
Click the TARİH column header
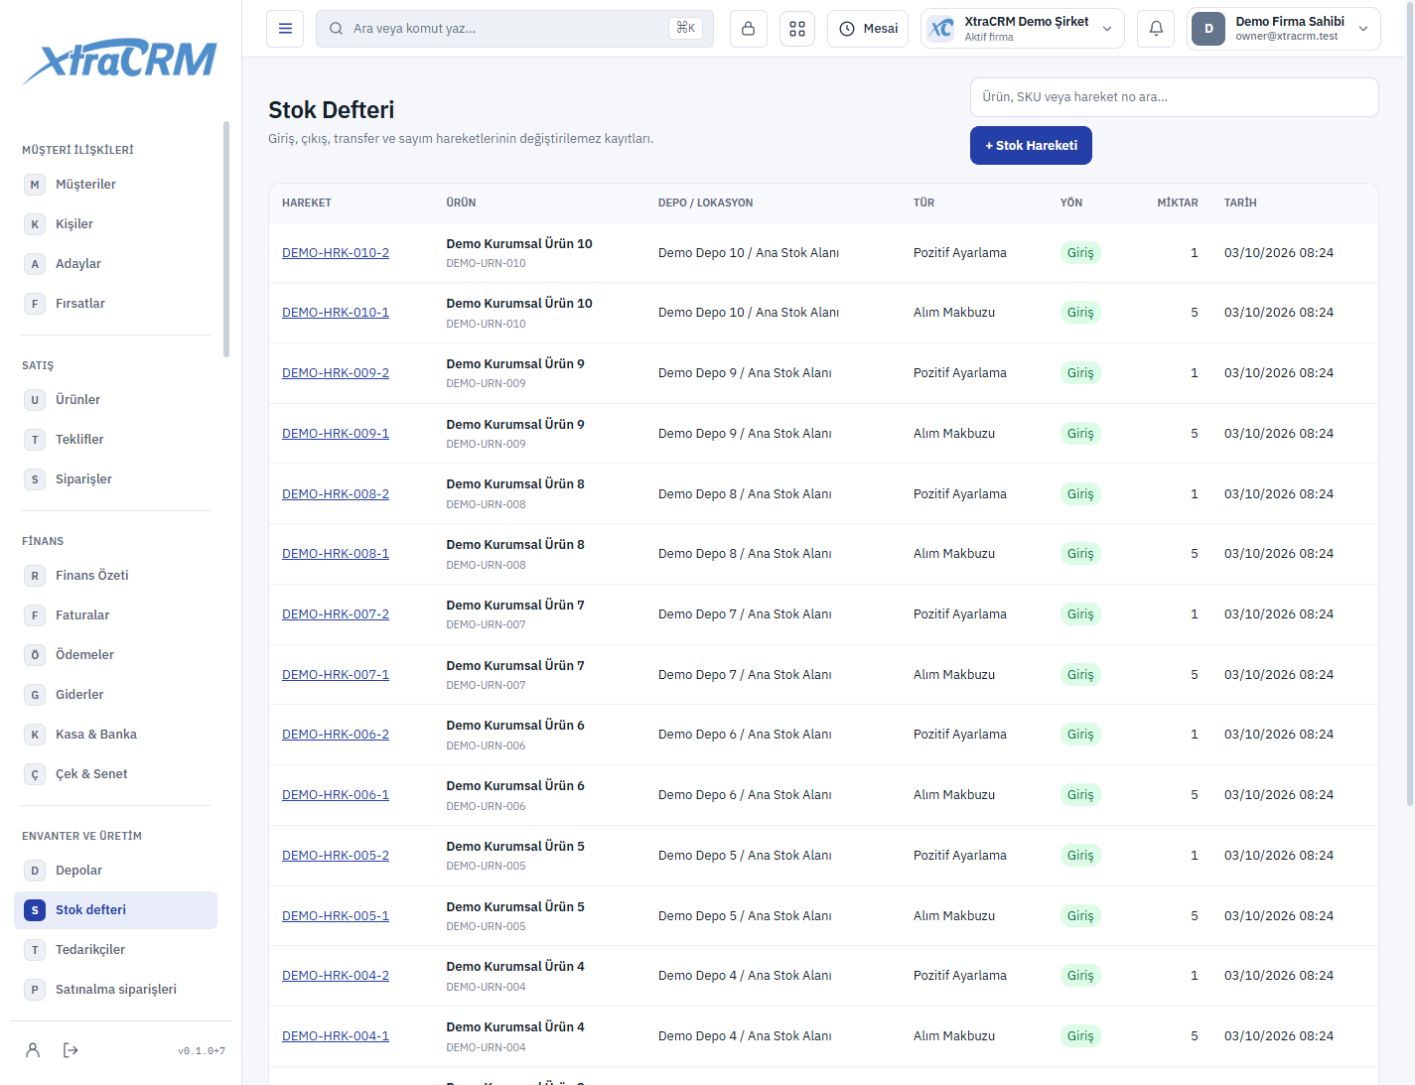click(x=1240, y=203)
